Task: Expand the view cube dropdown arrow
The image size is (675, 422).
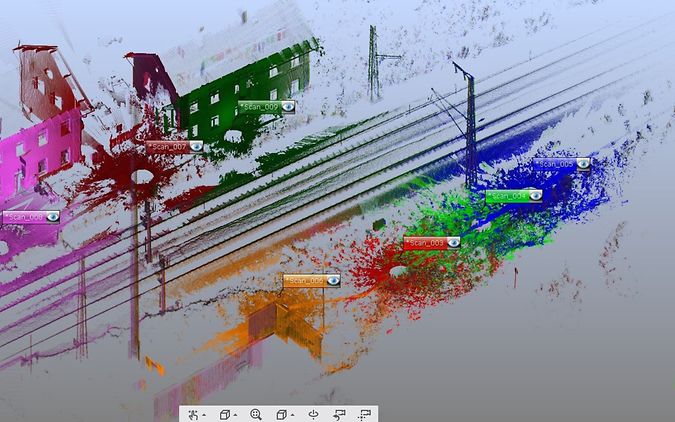Action: [x=236, y=415]
